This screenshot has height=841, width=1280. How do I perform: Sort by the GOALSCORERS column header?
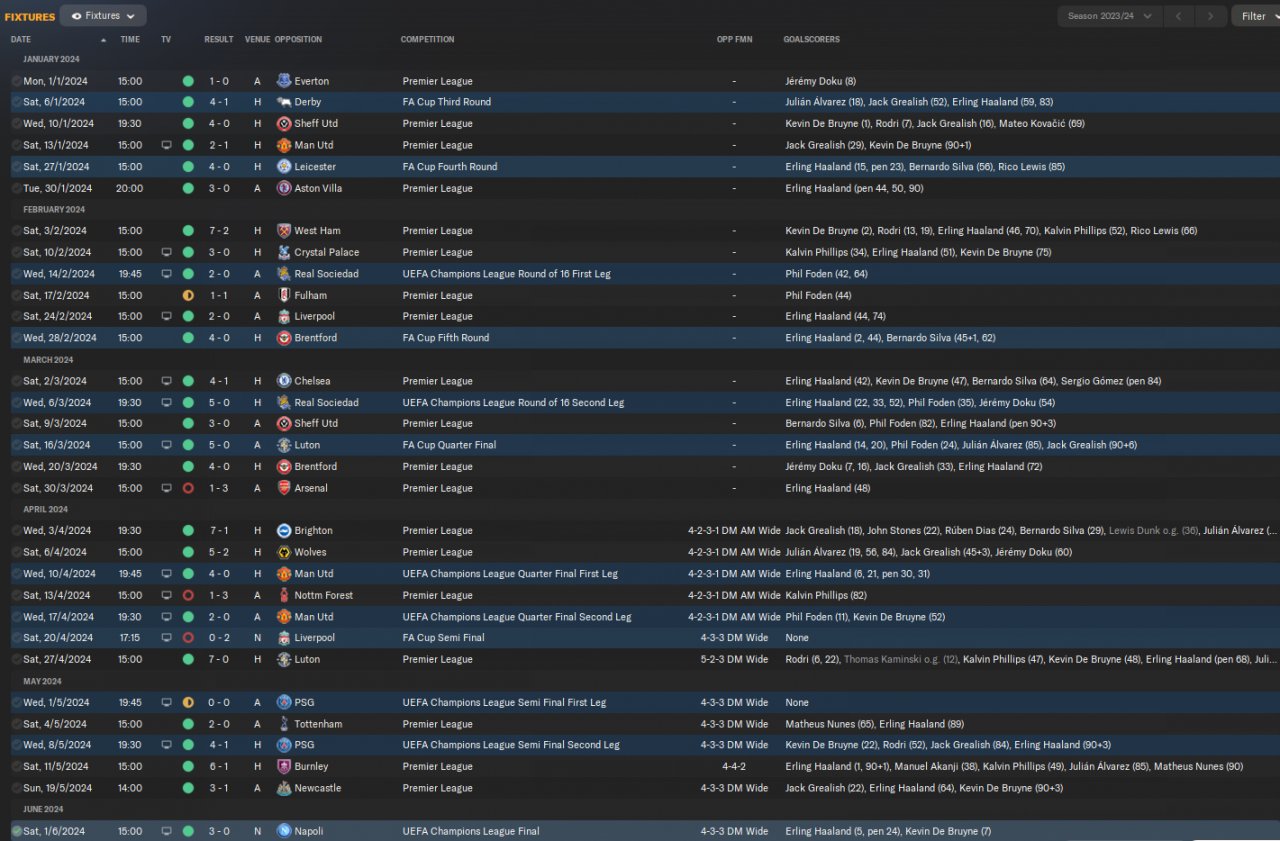point(812,40)
